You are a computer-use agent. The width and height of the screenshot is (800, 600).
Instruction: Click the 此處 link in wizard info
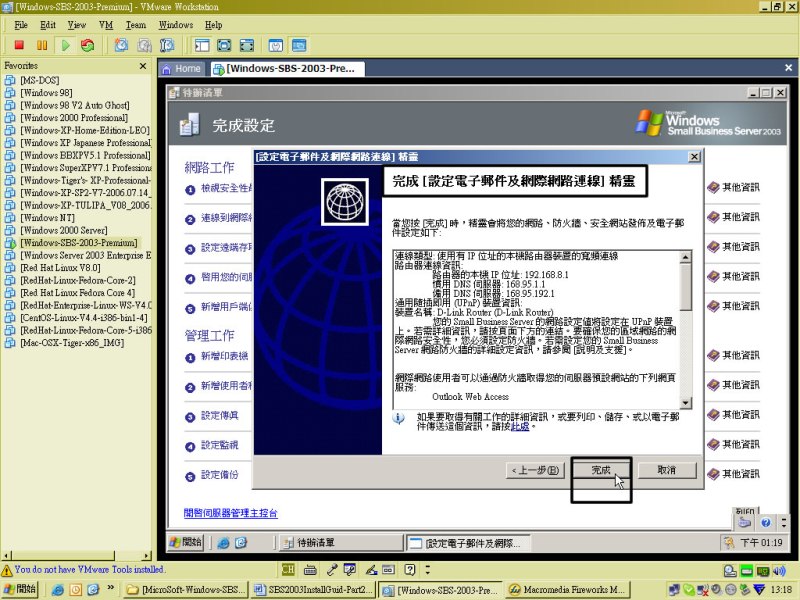[520, 426]
